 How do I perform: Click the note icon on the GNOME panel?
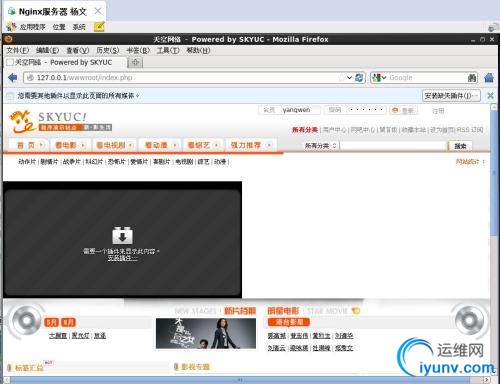99,26
